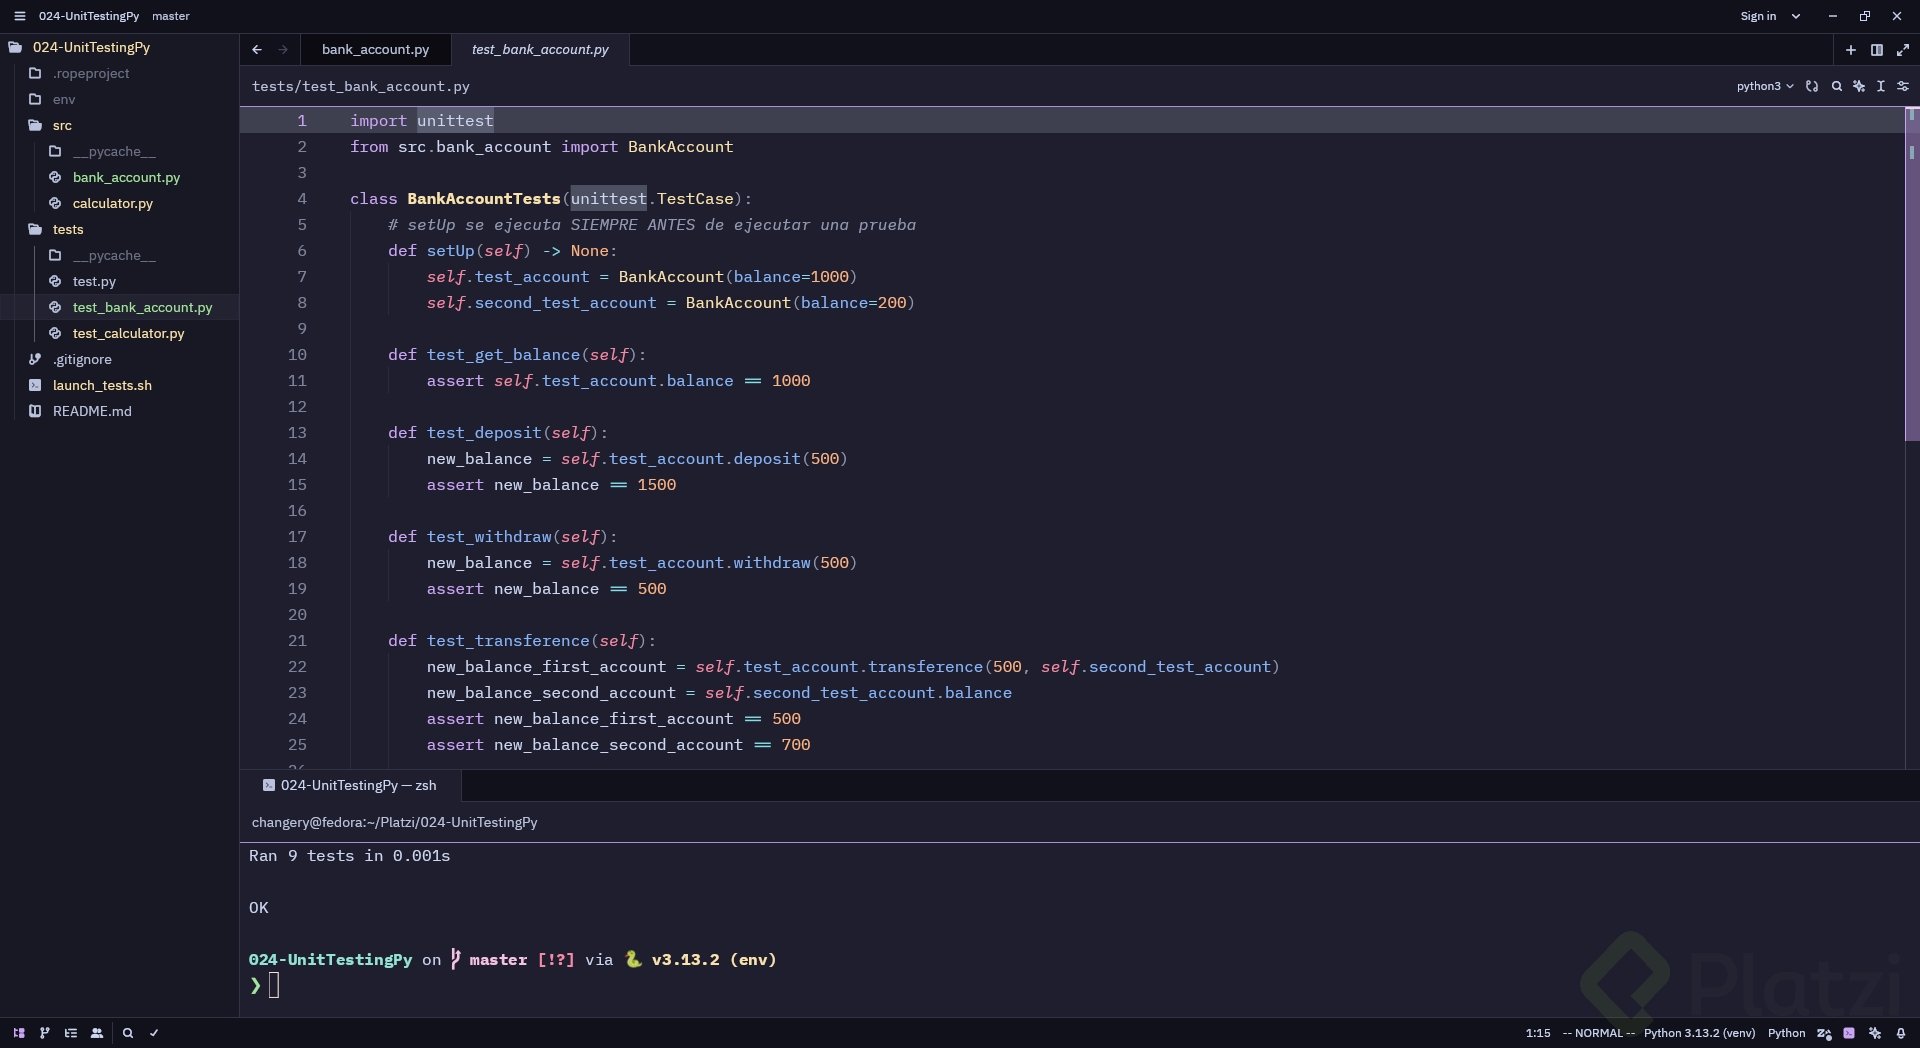Click the terminal prompt input cursor
Image resolution: width=1920 pixels, height=1048 pixels.
point(274,985)
